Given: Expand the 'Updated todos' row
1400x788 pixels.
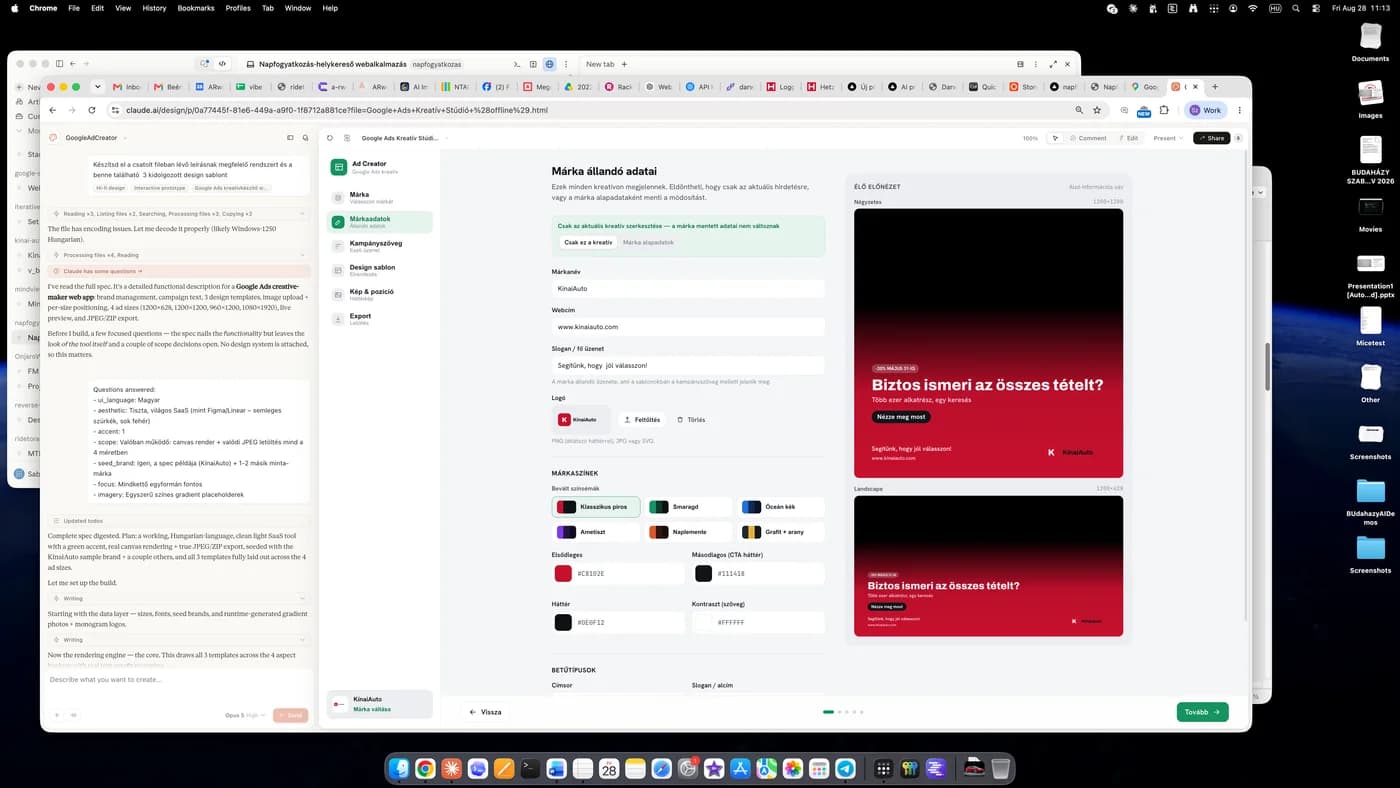Looking at the screenshot, I should [179, 521].
